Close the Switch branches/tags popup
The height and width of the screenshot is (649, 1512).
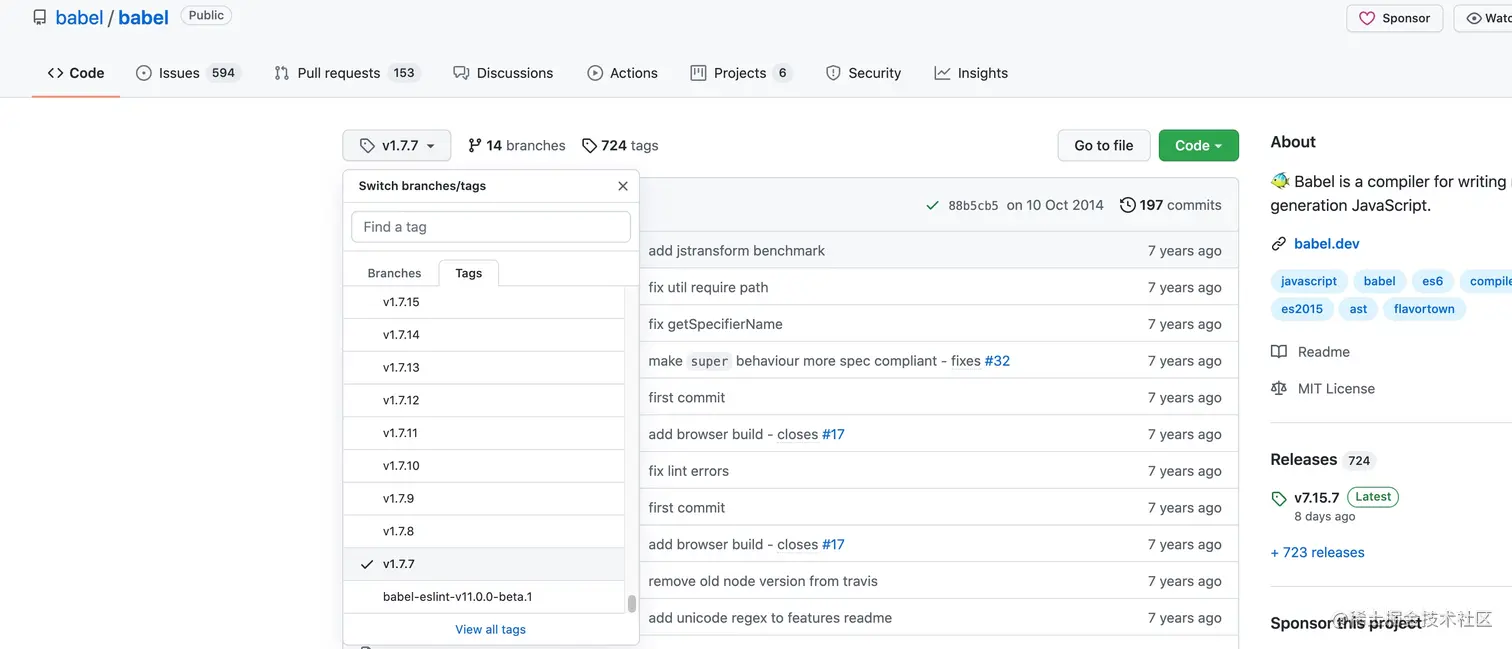point(623,186)
